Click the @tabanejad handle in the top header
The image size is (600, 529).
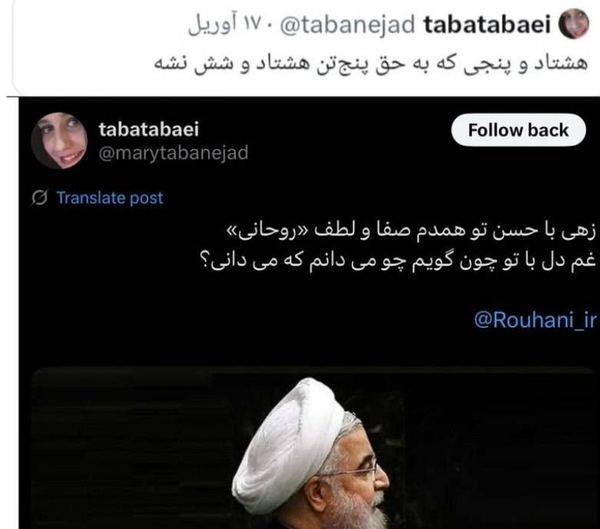pyautogui.click(x=347, y=25)
